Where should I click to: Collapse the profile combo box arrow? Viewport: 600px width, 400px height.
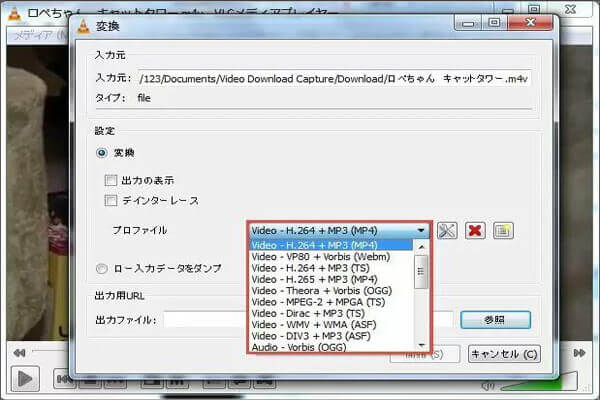pos(421,230)
